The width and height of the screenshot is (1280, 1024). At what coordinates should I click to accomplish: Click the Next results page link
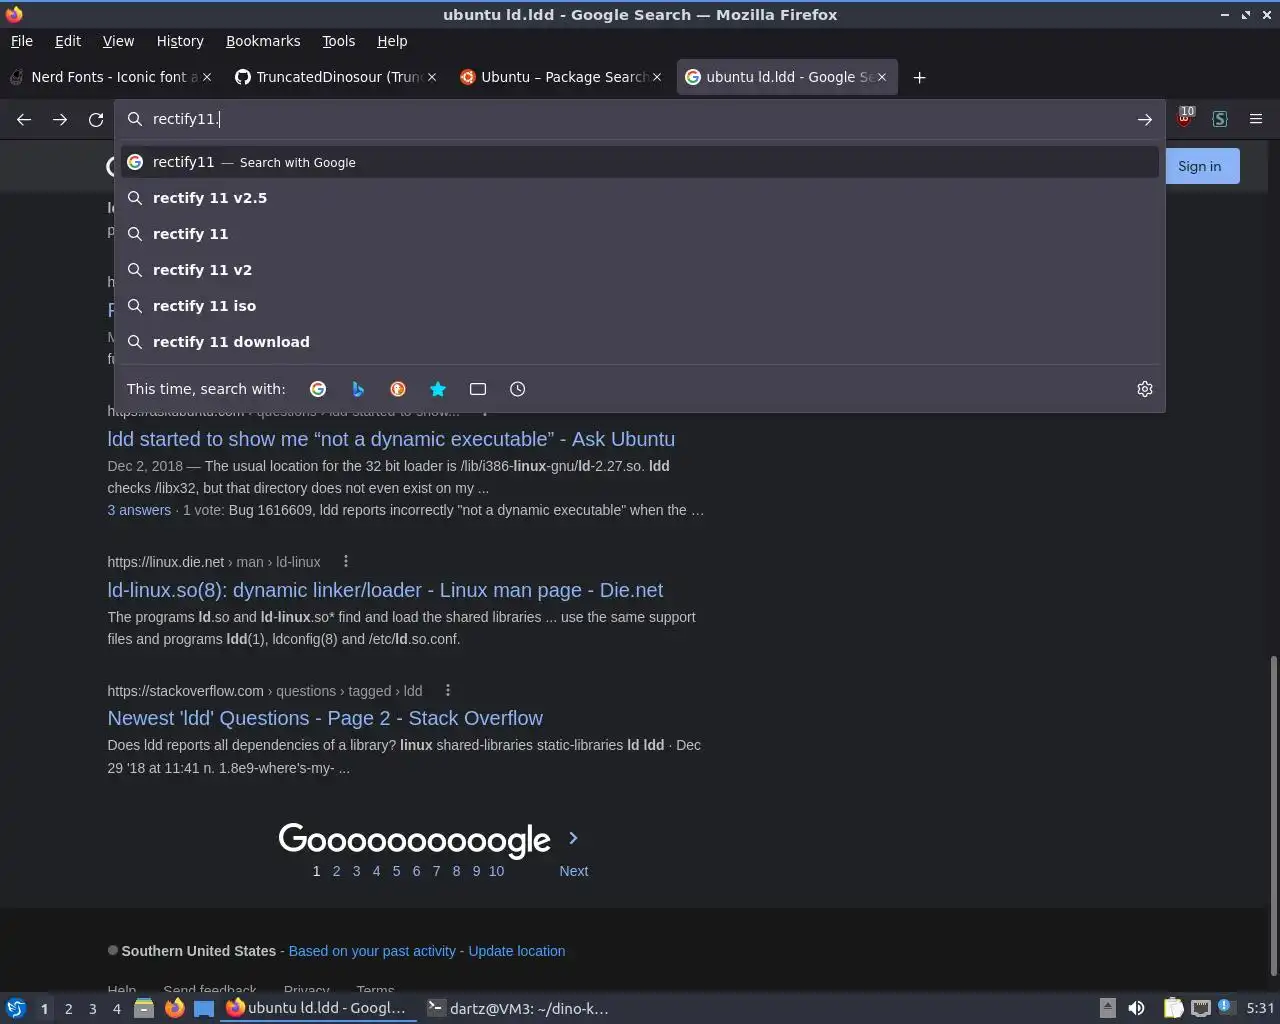click(573, 871)
